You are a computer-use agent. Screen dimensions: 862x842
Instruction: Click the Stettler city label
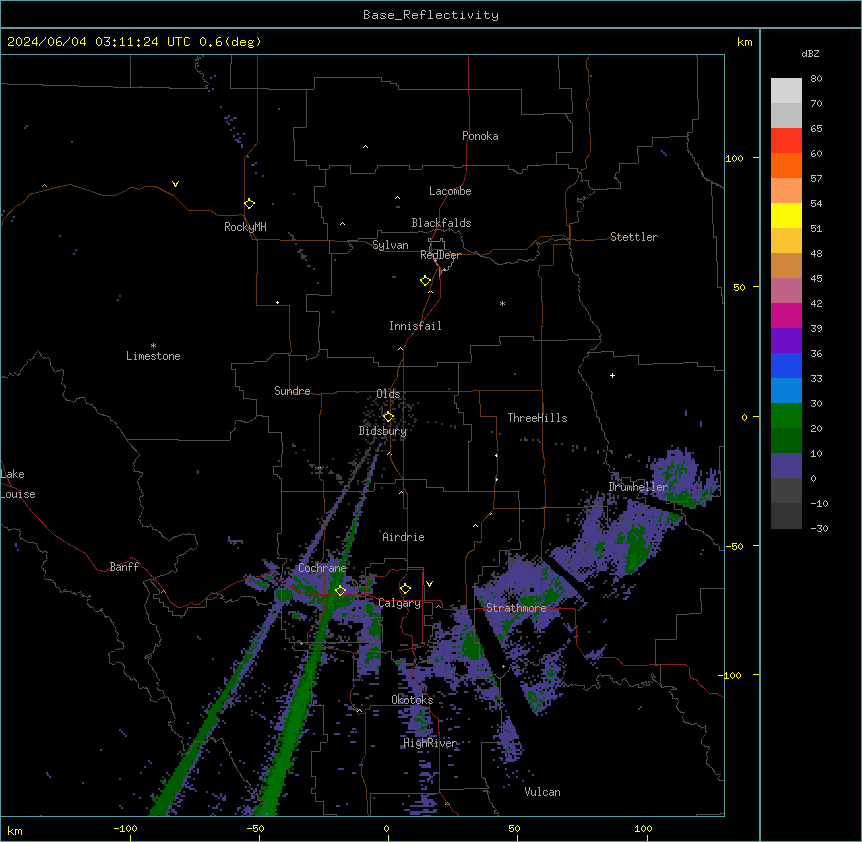(634, 237)
